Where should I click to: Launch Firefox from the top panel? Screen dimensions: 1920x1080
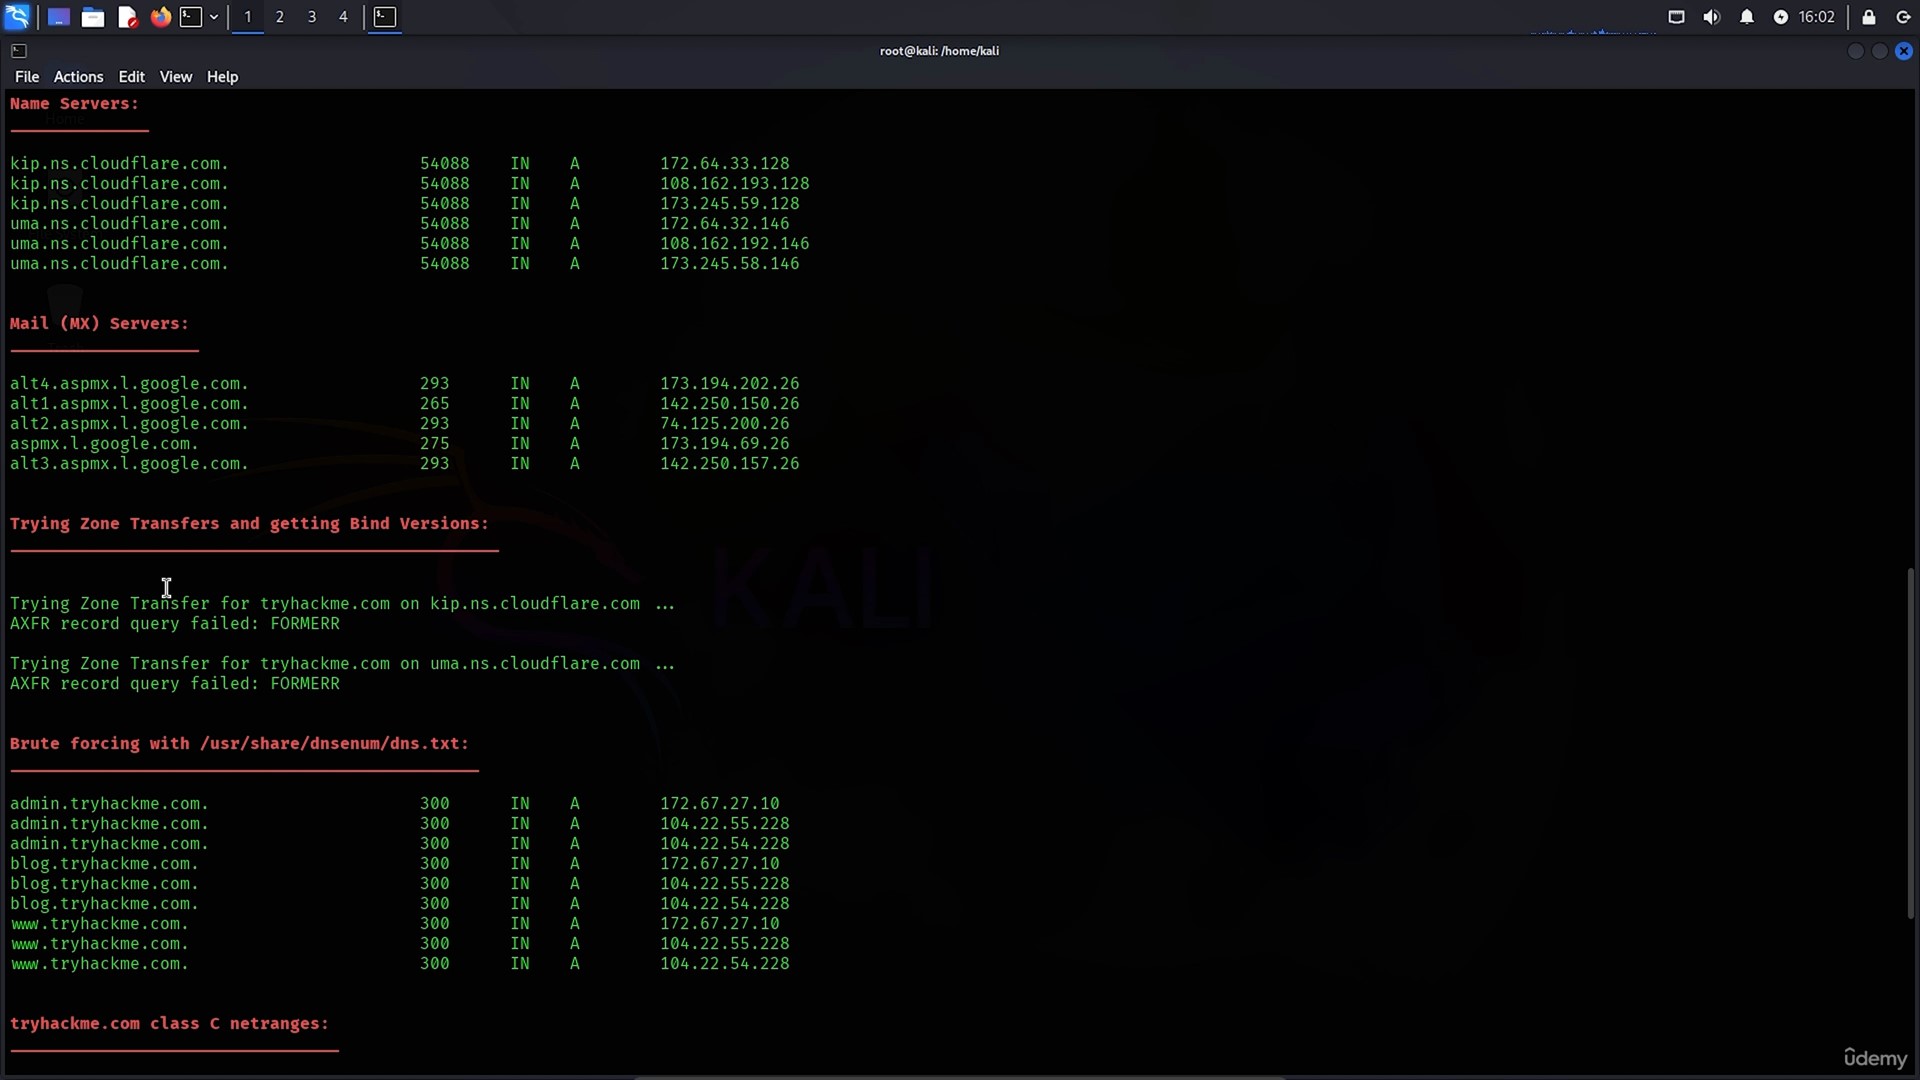coord(160,17)
